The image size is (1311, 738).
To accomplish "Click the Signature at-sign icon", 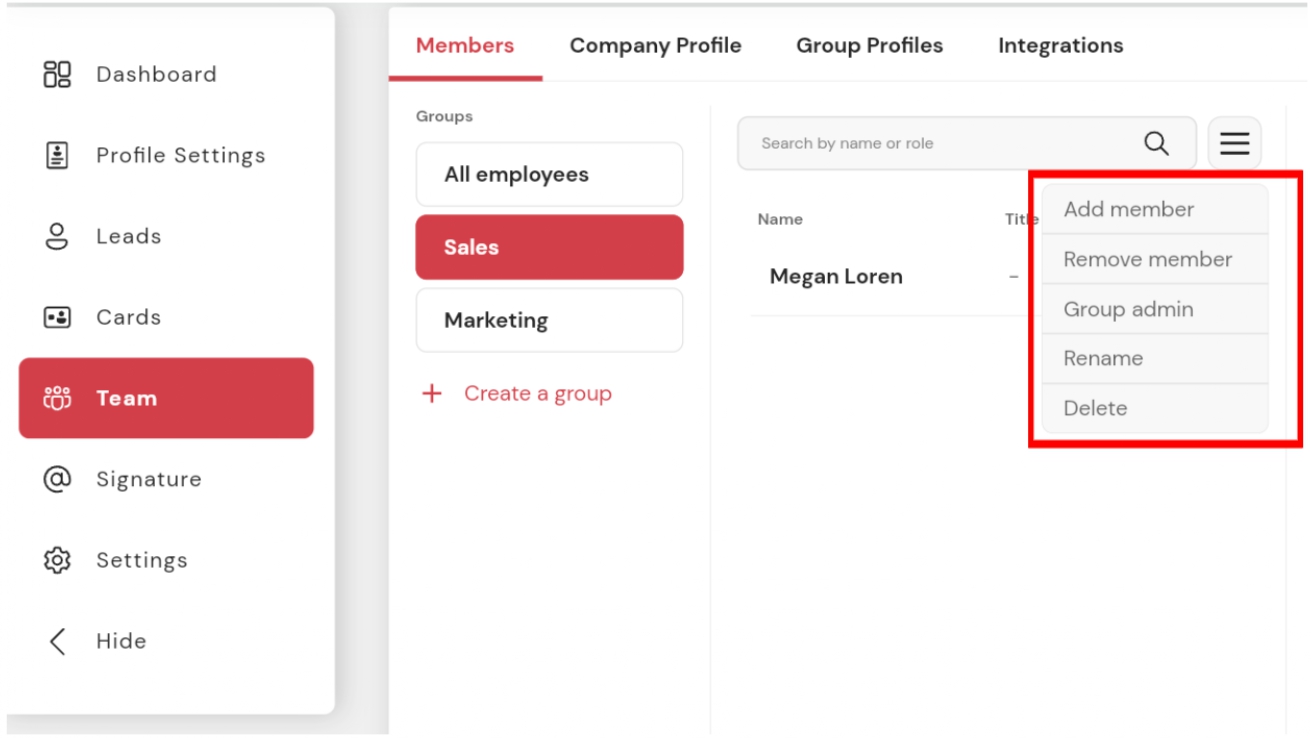I will click(x=57, y=479).
